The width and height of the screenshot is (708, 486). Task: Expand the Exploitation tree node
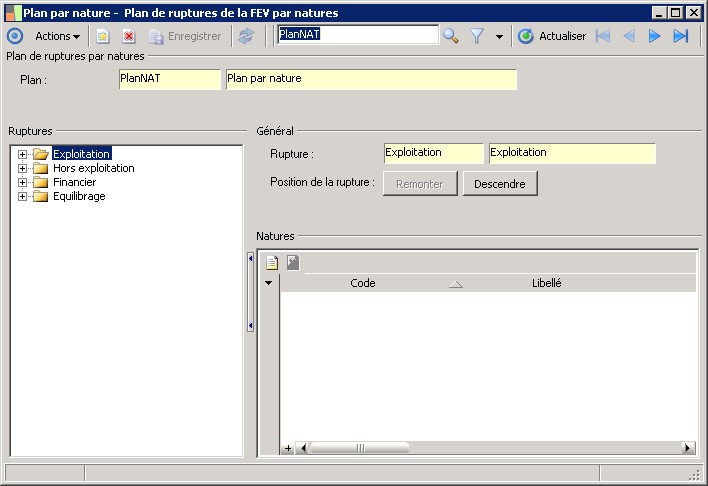22,154
